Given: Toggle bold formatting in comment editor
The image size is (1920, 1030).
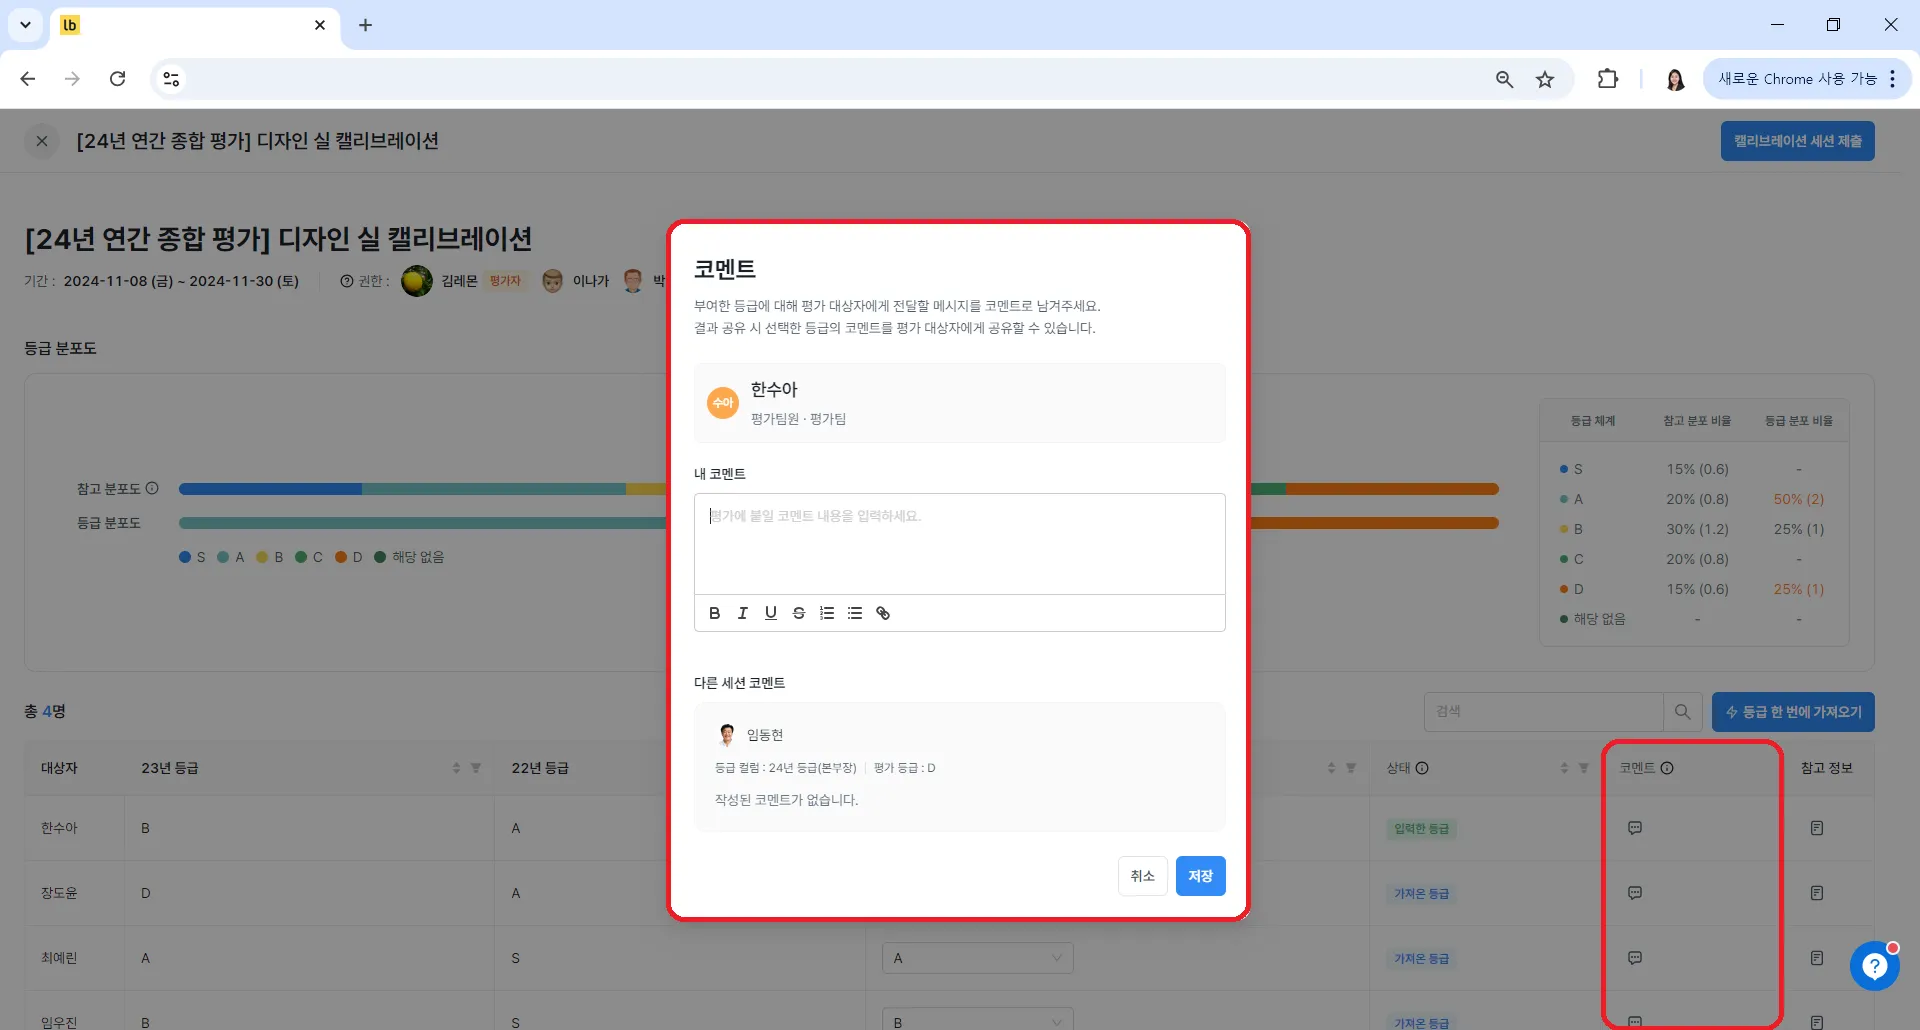Looking at the screenshot, I should click(714, 613).
